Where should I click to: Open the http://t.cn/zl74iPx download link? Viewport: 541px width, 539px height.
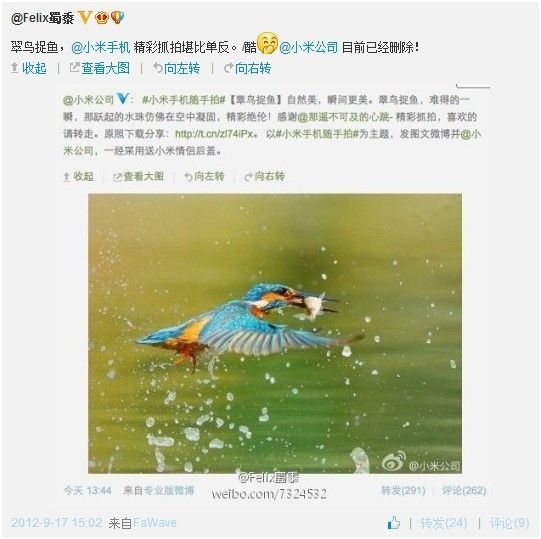pos(214,134)
